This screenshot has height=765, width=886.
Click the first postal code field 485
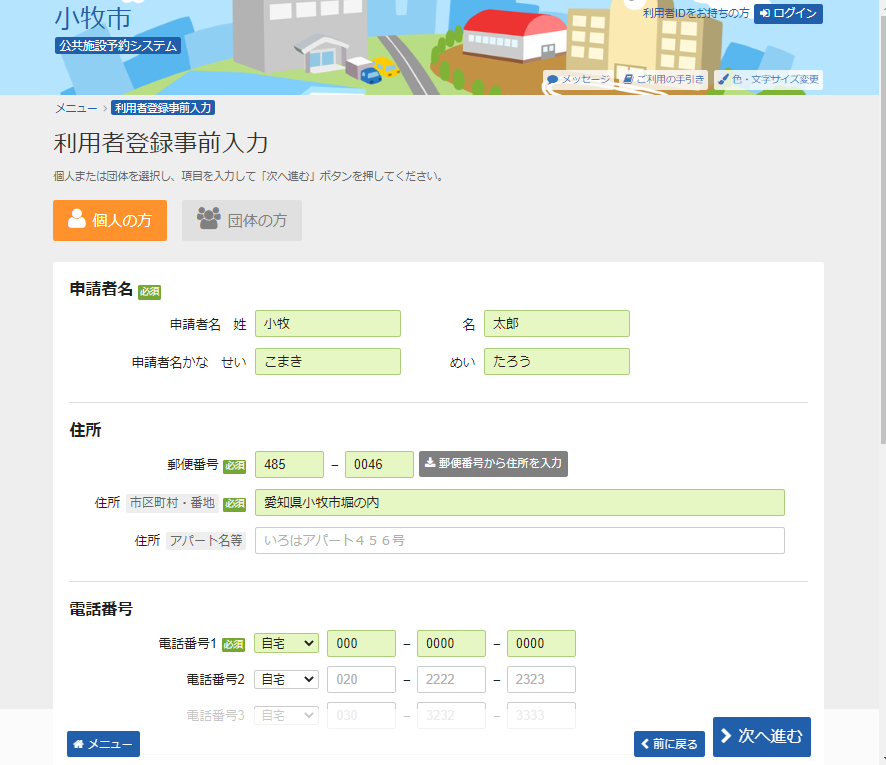point(289,464)
